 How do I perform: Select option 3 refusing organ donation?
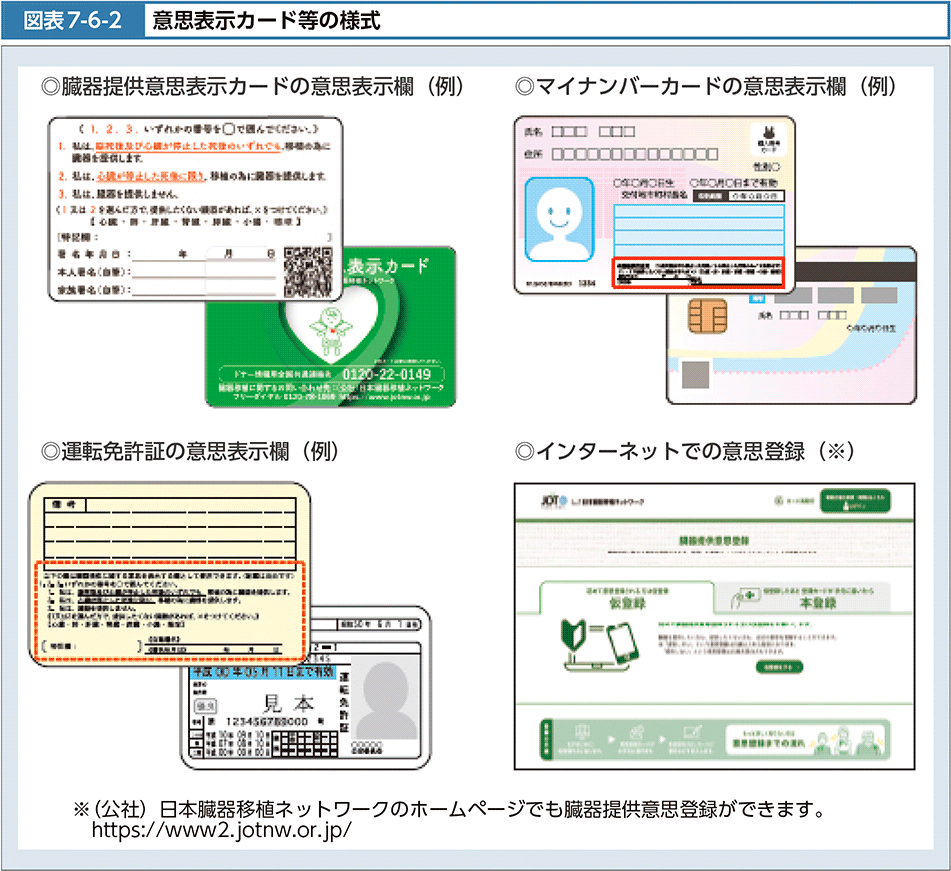coord(62,194)
